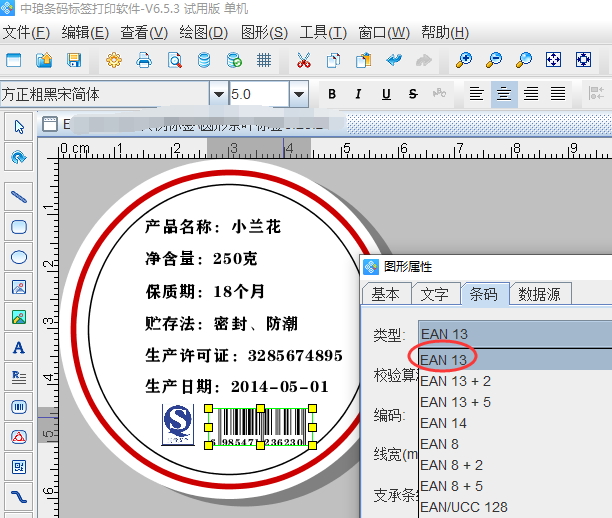Viewport: 612px width, 518px height.
Task: Save document with floppy disk icon
Action: (x=74, y=61)
